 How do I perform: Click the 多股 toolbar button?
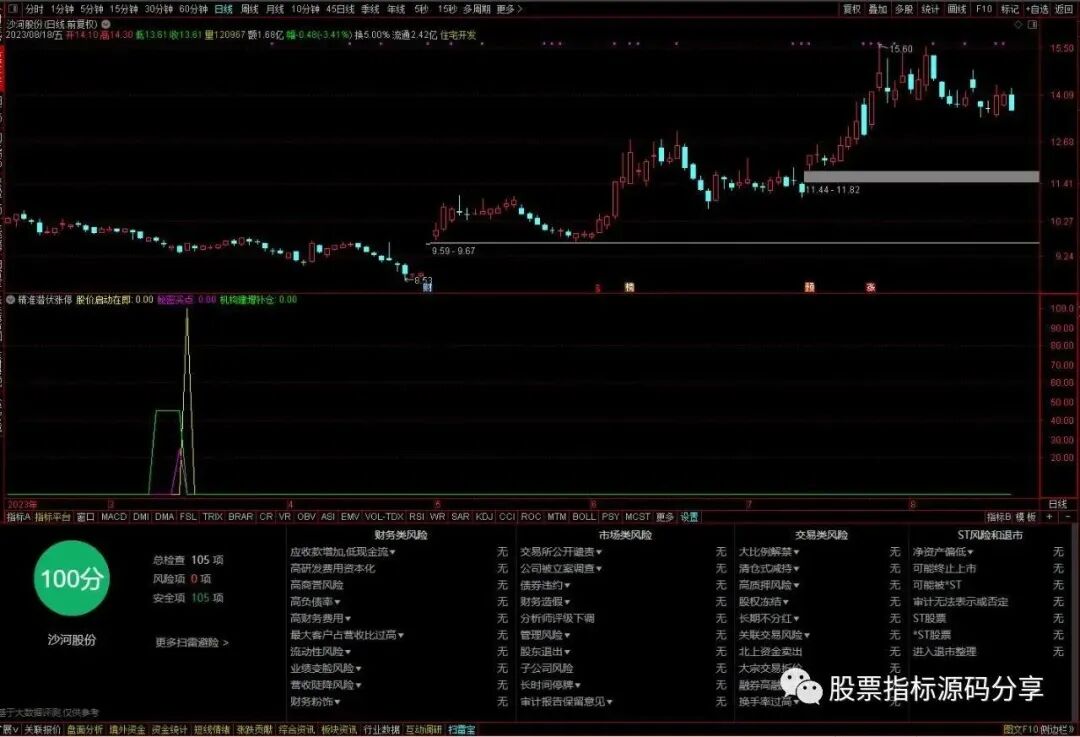click(x=904, y=10)
